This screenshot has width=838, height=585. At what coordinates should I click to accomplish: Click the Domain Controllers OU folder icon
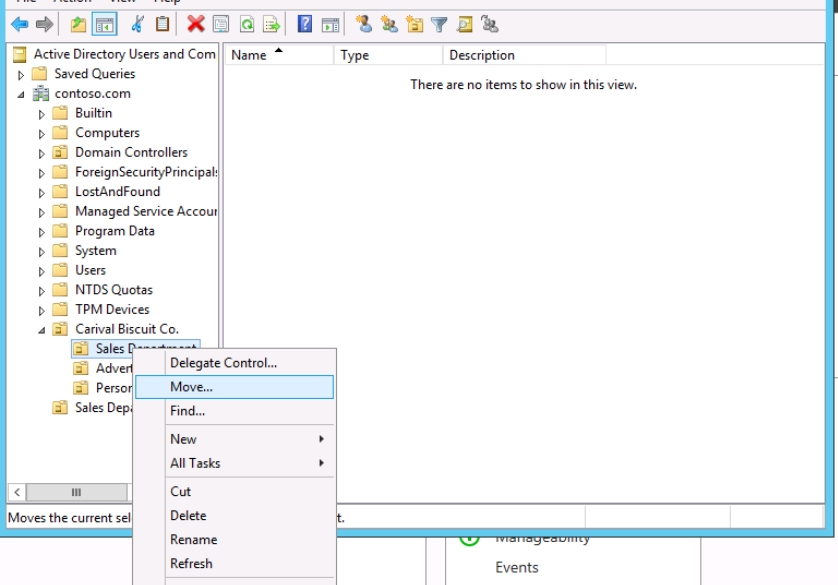tap(60, 152)
